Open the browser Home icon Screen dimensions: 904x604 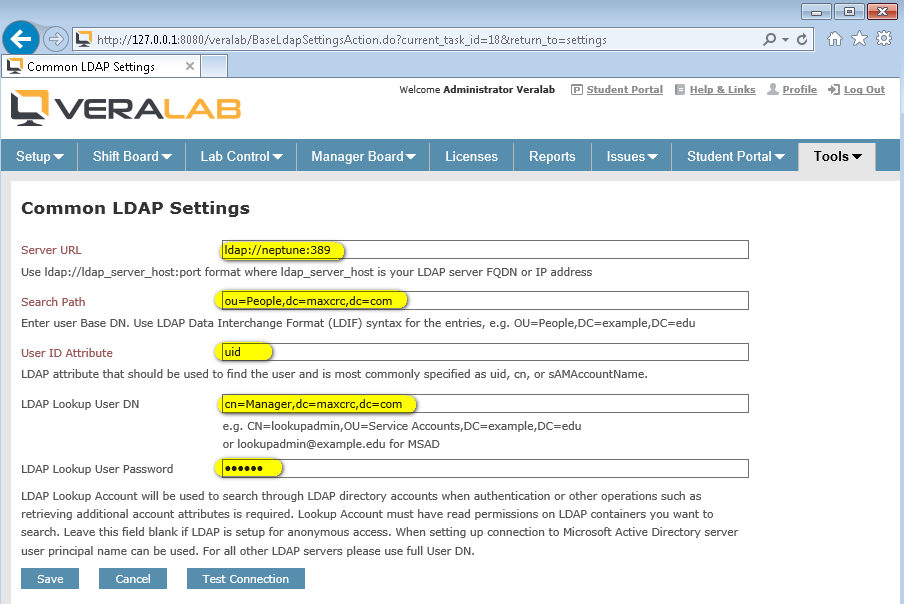(834, 39)
